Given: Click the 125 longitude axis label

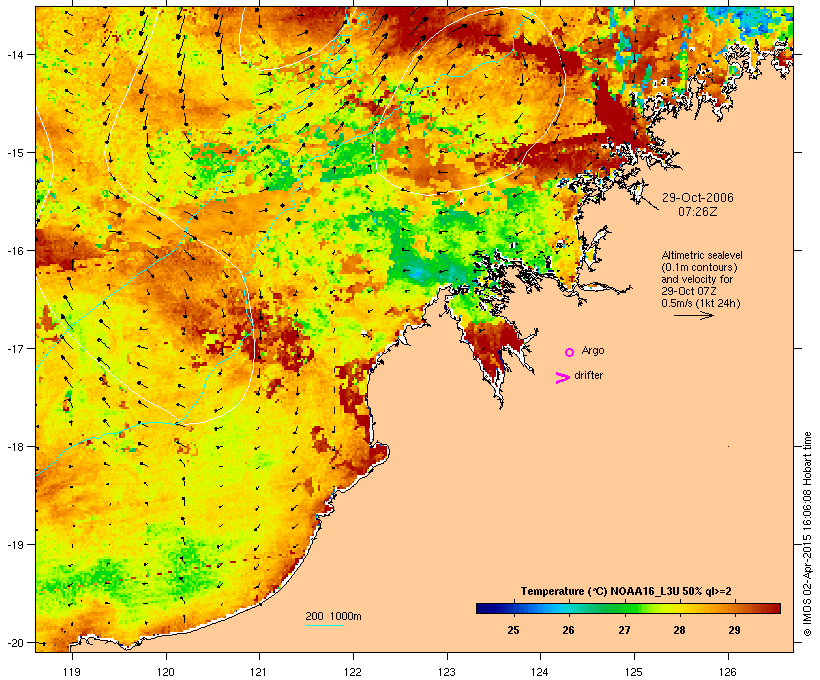Looking at the screenshot, I should point(634,672).
